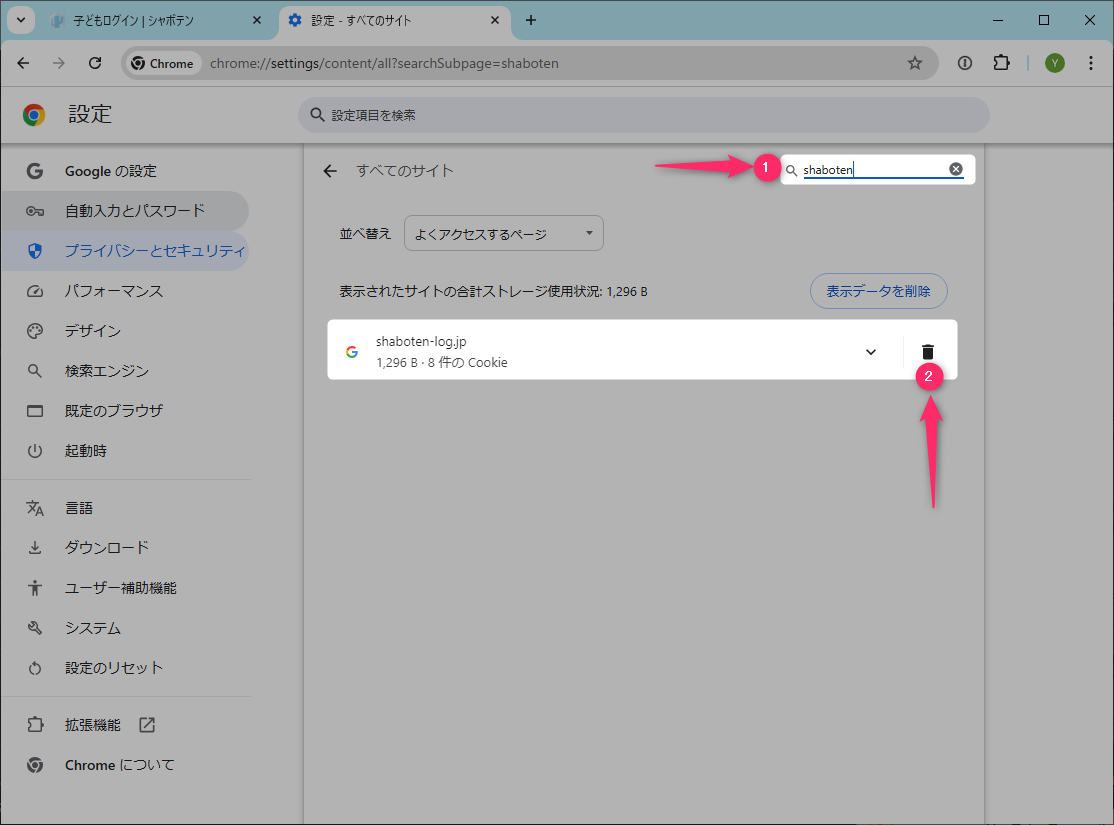This screenshot has height=825, width=1114.
Task: Click the key icon for passwords
Action: (35, 211)
